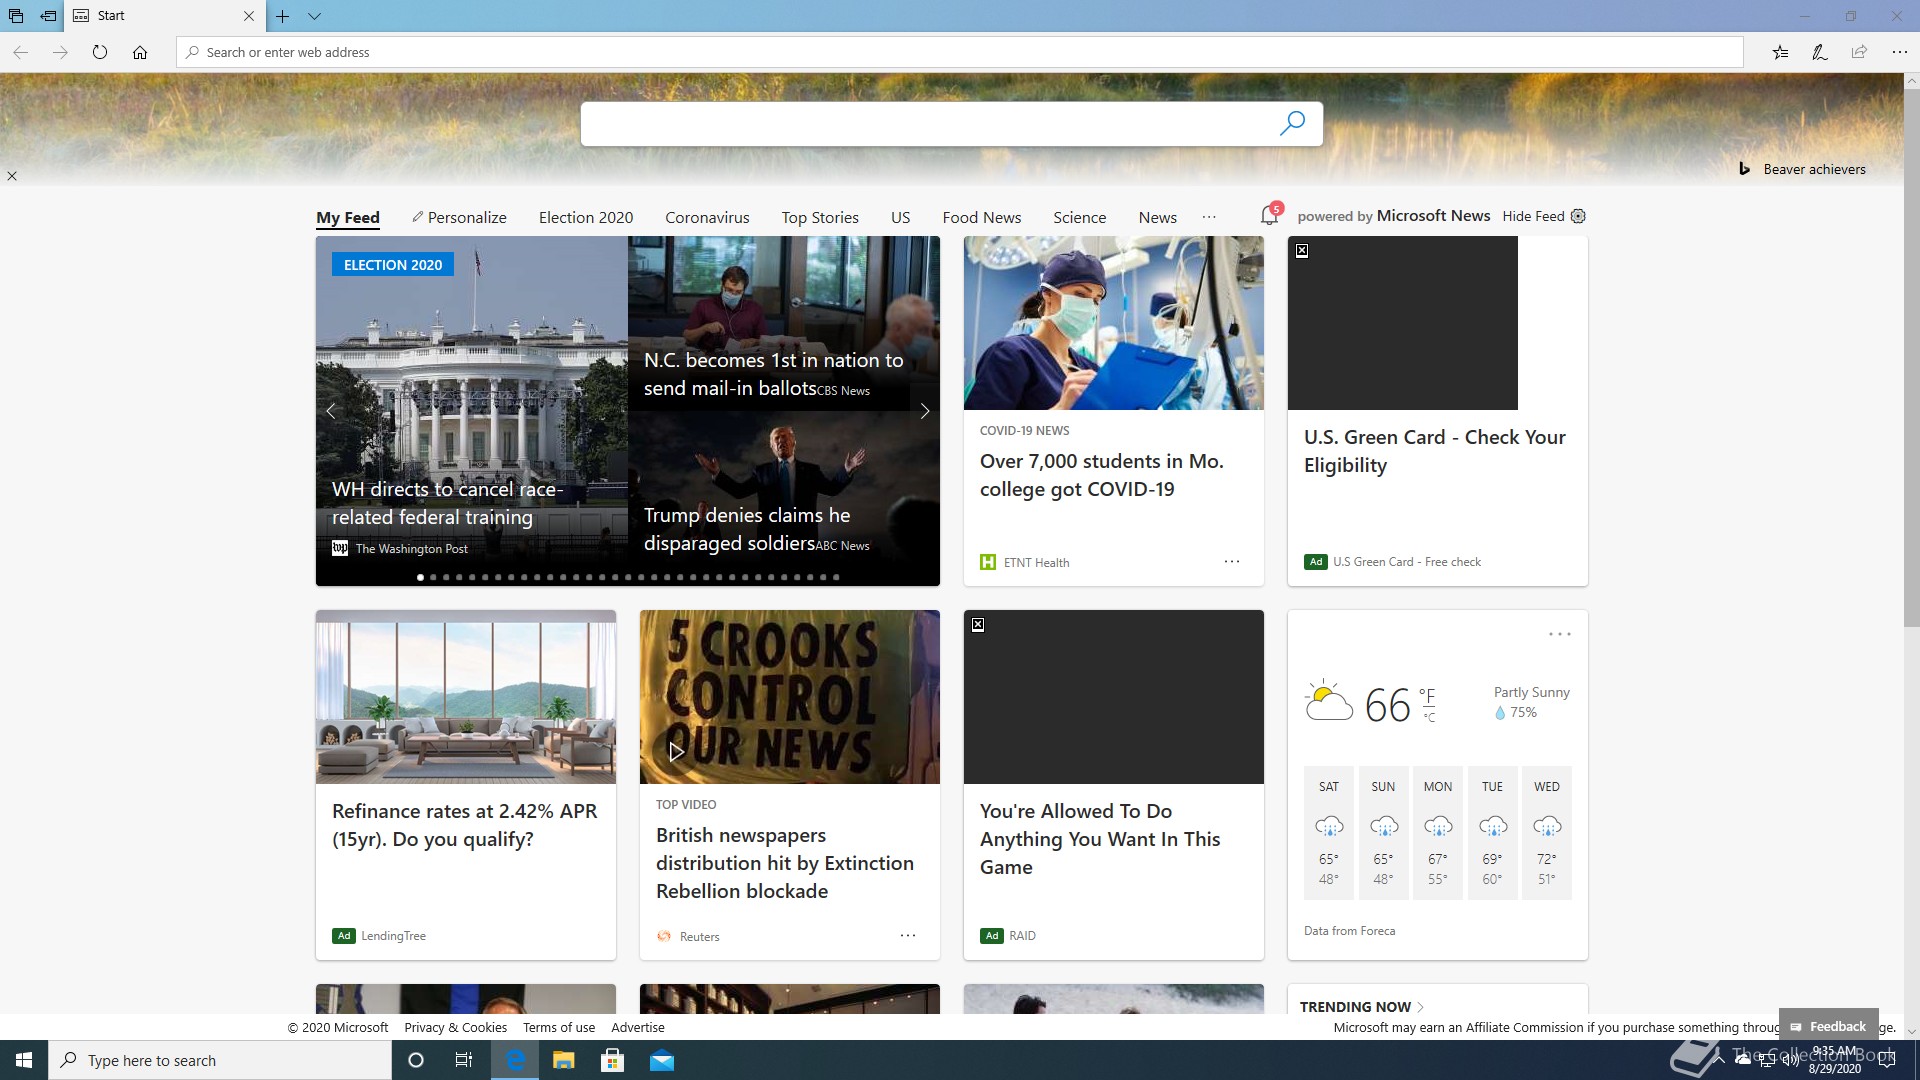Open the US news tab
The width and height of the screenshot is (1920, 1080).
coord(901,217)
